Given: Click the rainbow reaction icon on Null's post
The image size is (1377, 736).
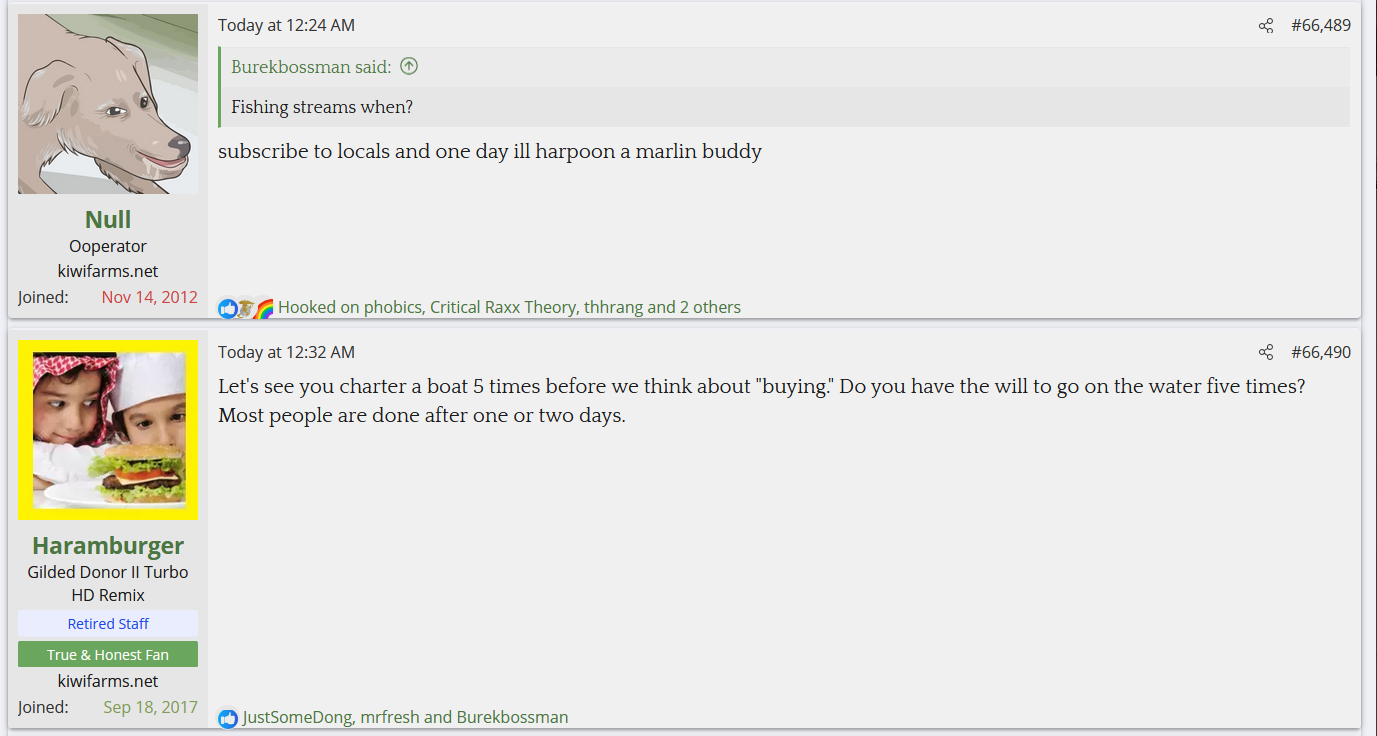Looking at the screenshot, I should tap(264, 308).
